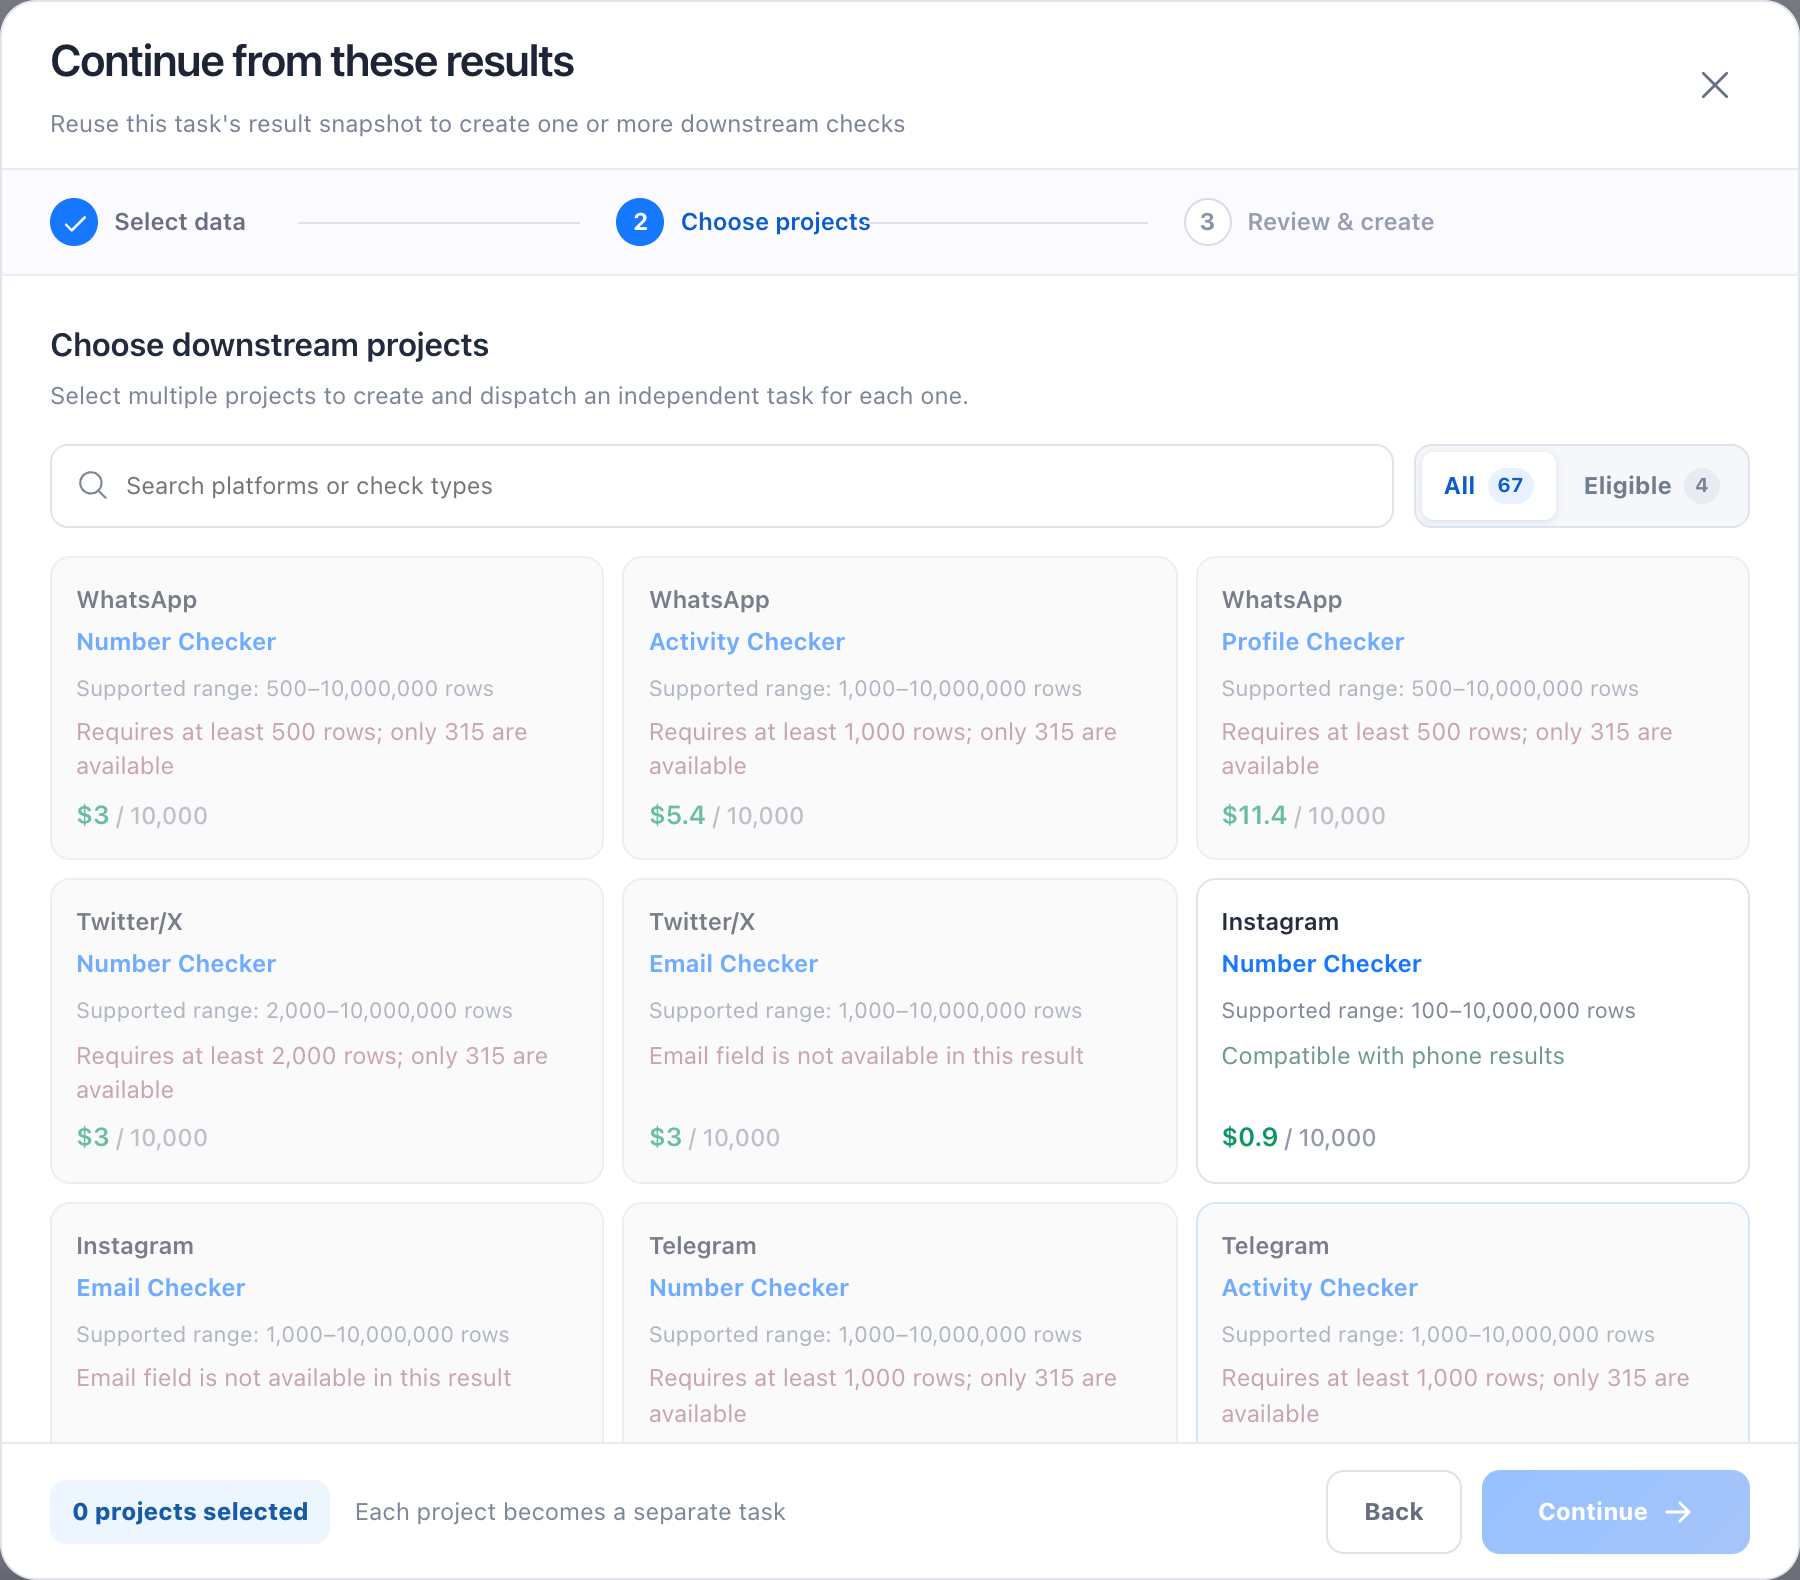Screen dimensions: 1800x1580
Task: Click the search magnifier icon
Action: click(93, 485)
